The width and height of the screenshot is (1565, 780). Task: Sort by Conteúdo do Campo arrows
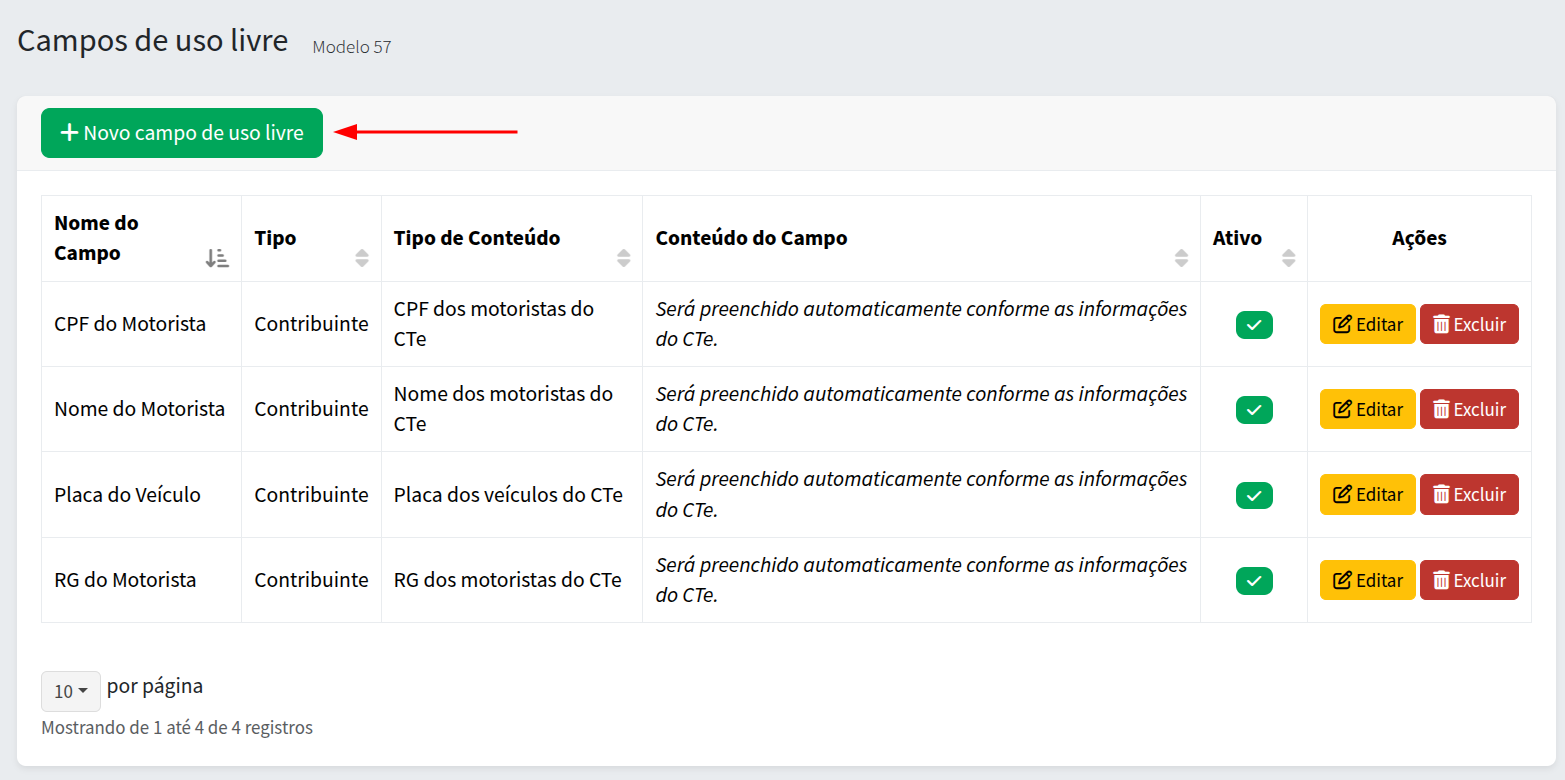(1181, 258)
